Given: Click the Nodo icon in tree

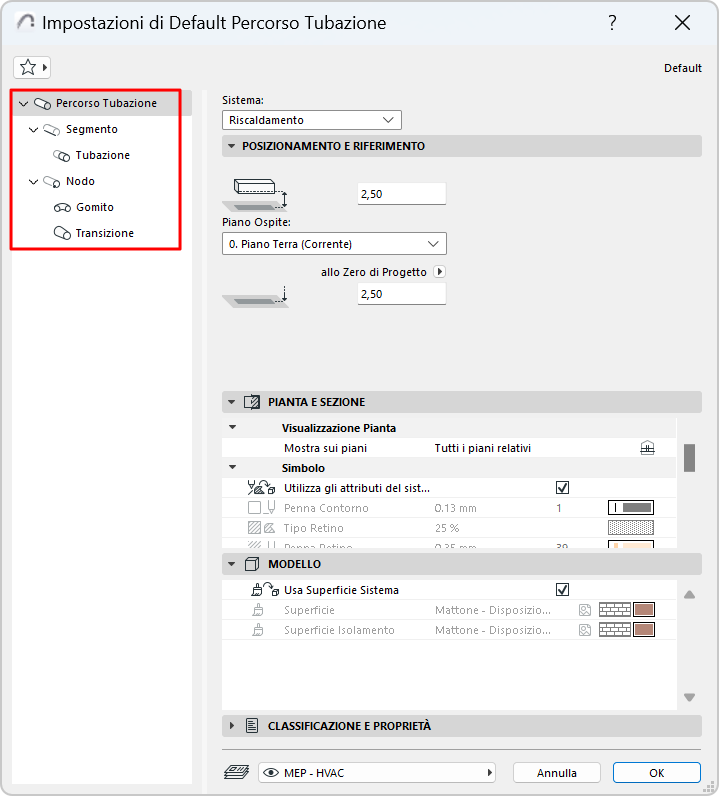Looking at the screenshot, I should pos(52,182).
